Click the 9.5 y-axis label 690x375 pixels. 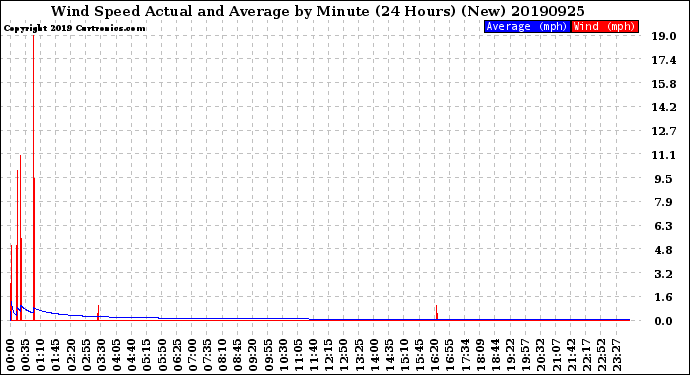[x=663, y=179]
